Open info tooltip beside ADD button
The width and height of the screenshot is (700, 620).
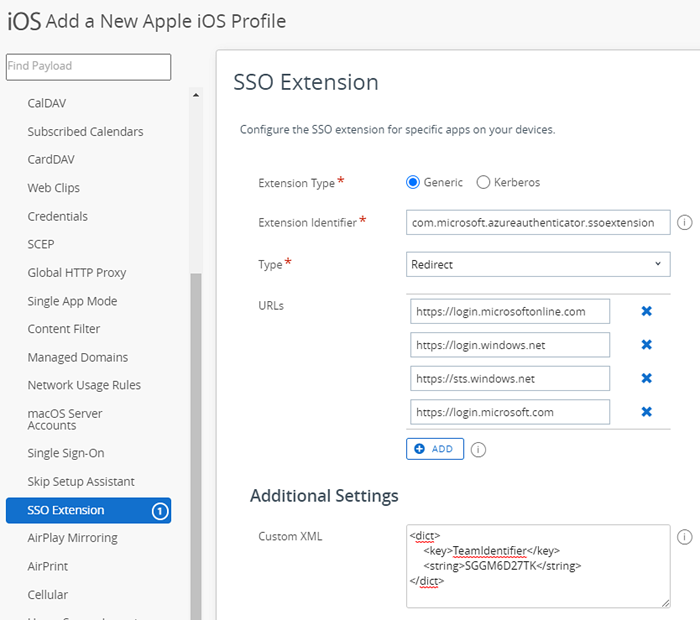478,449
